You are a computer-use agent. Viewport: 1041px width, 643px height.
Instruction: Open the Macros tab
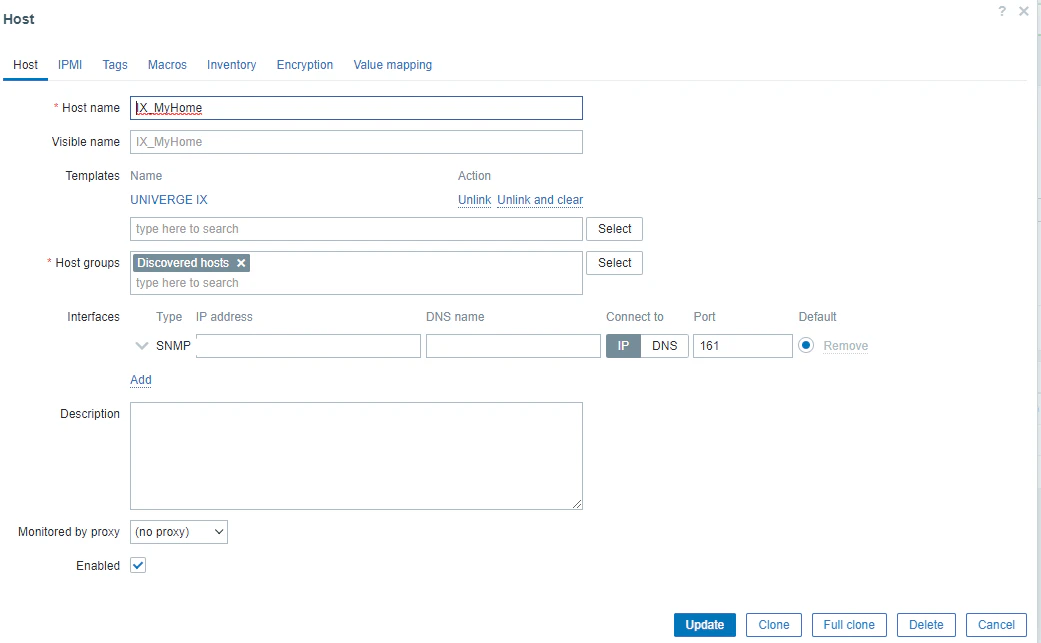pos(167,65)
